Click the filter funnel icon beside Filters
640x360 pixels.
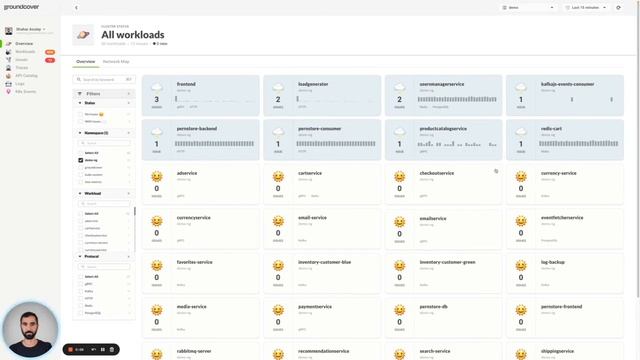click(80, 94)
